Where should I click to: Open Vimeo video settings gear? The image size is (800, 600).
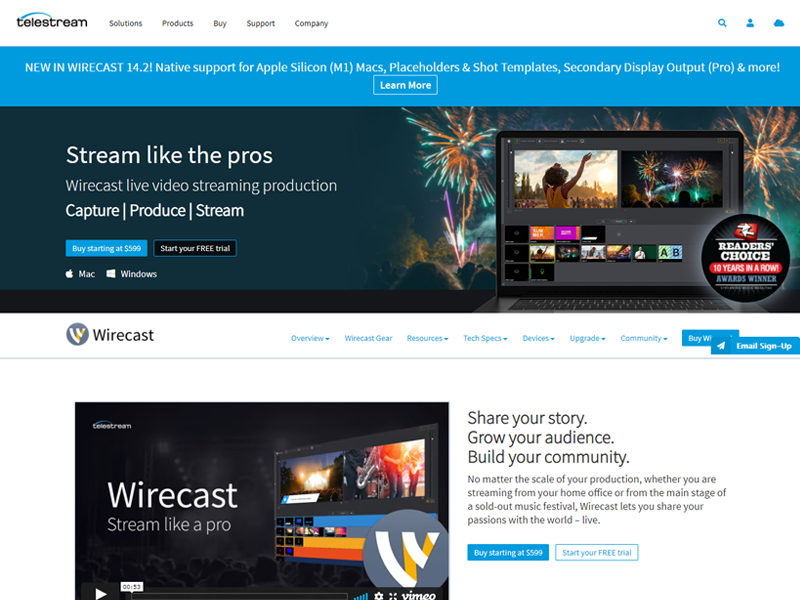point(379,595)
